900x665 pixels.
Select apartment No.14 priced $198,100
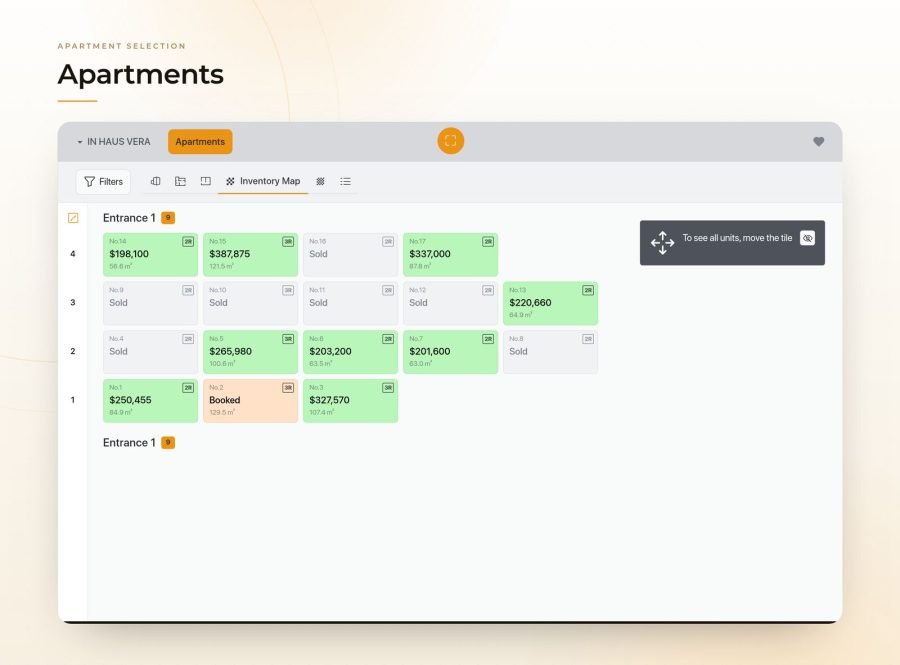tap(150, 254)
